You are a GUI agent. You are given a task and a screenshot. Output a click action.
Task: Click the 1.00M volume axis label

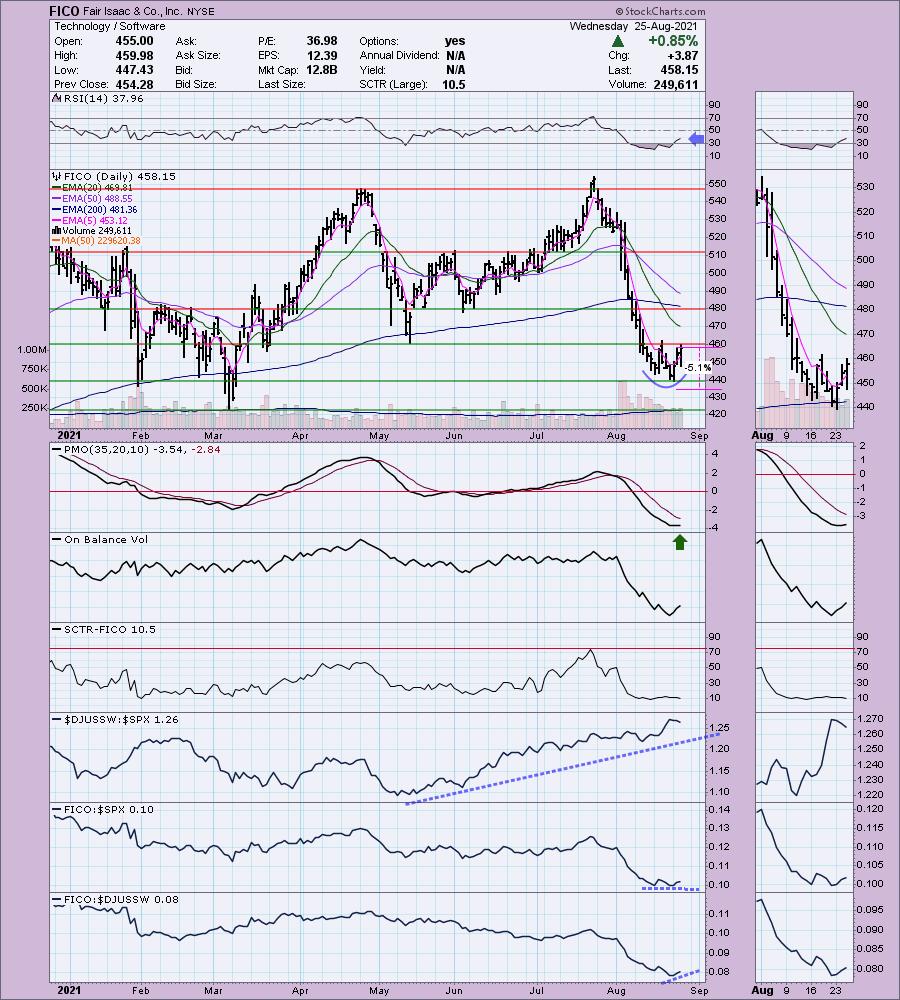[x=33, y=349]
